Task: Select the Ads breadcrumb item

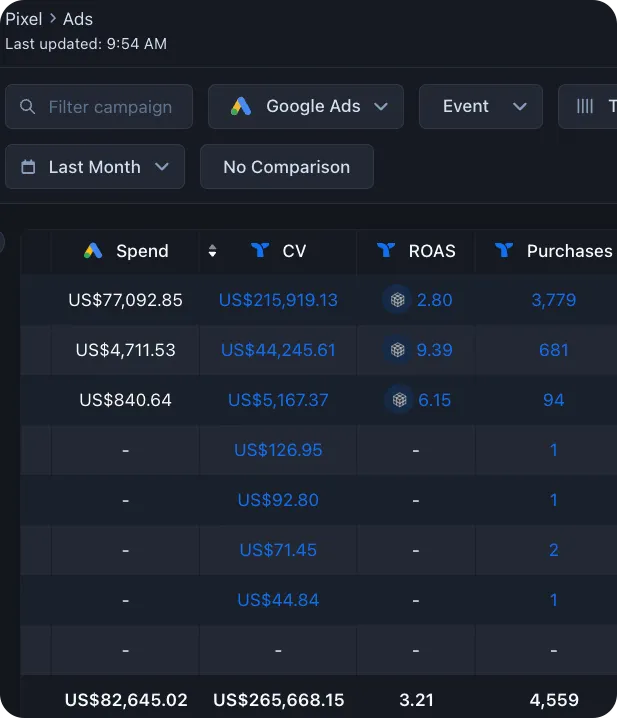Action: (x=78, y=19)
